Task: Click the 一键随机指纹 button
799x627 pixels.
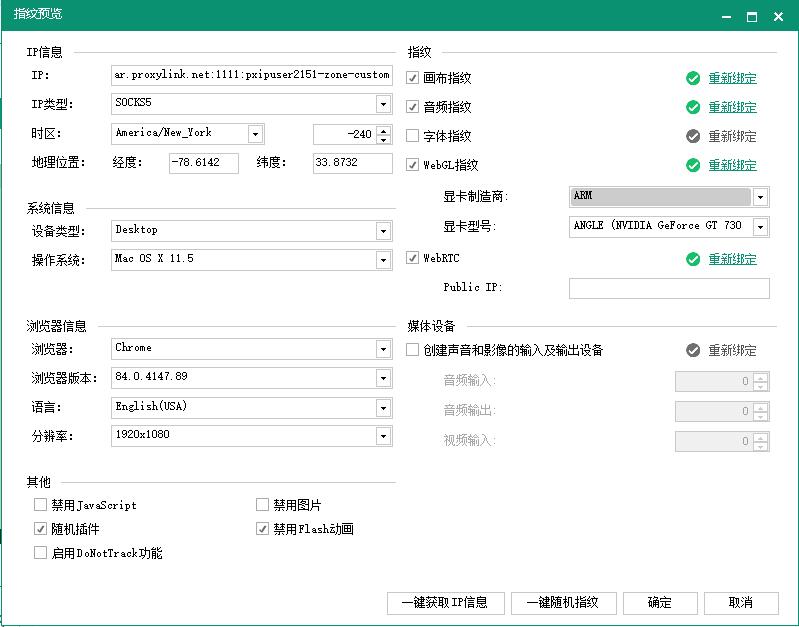Action: pyautogui.click(x=564, y=603)
